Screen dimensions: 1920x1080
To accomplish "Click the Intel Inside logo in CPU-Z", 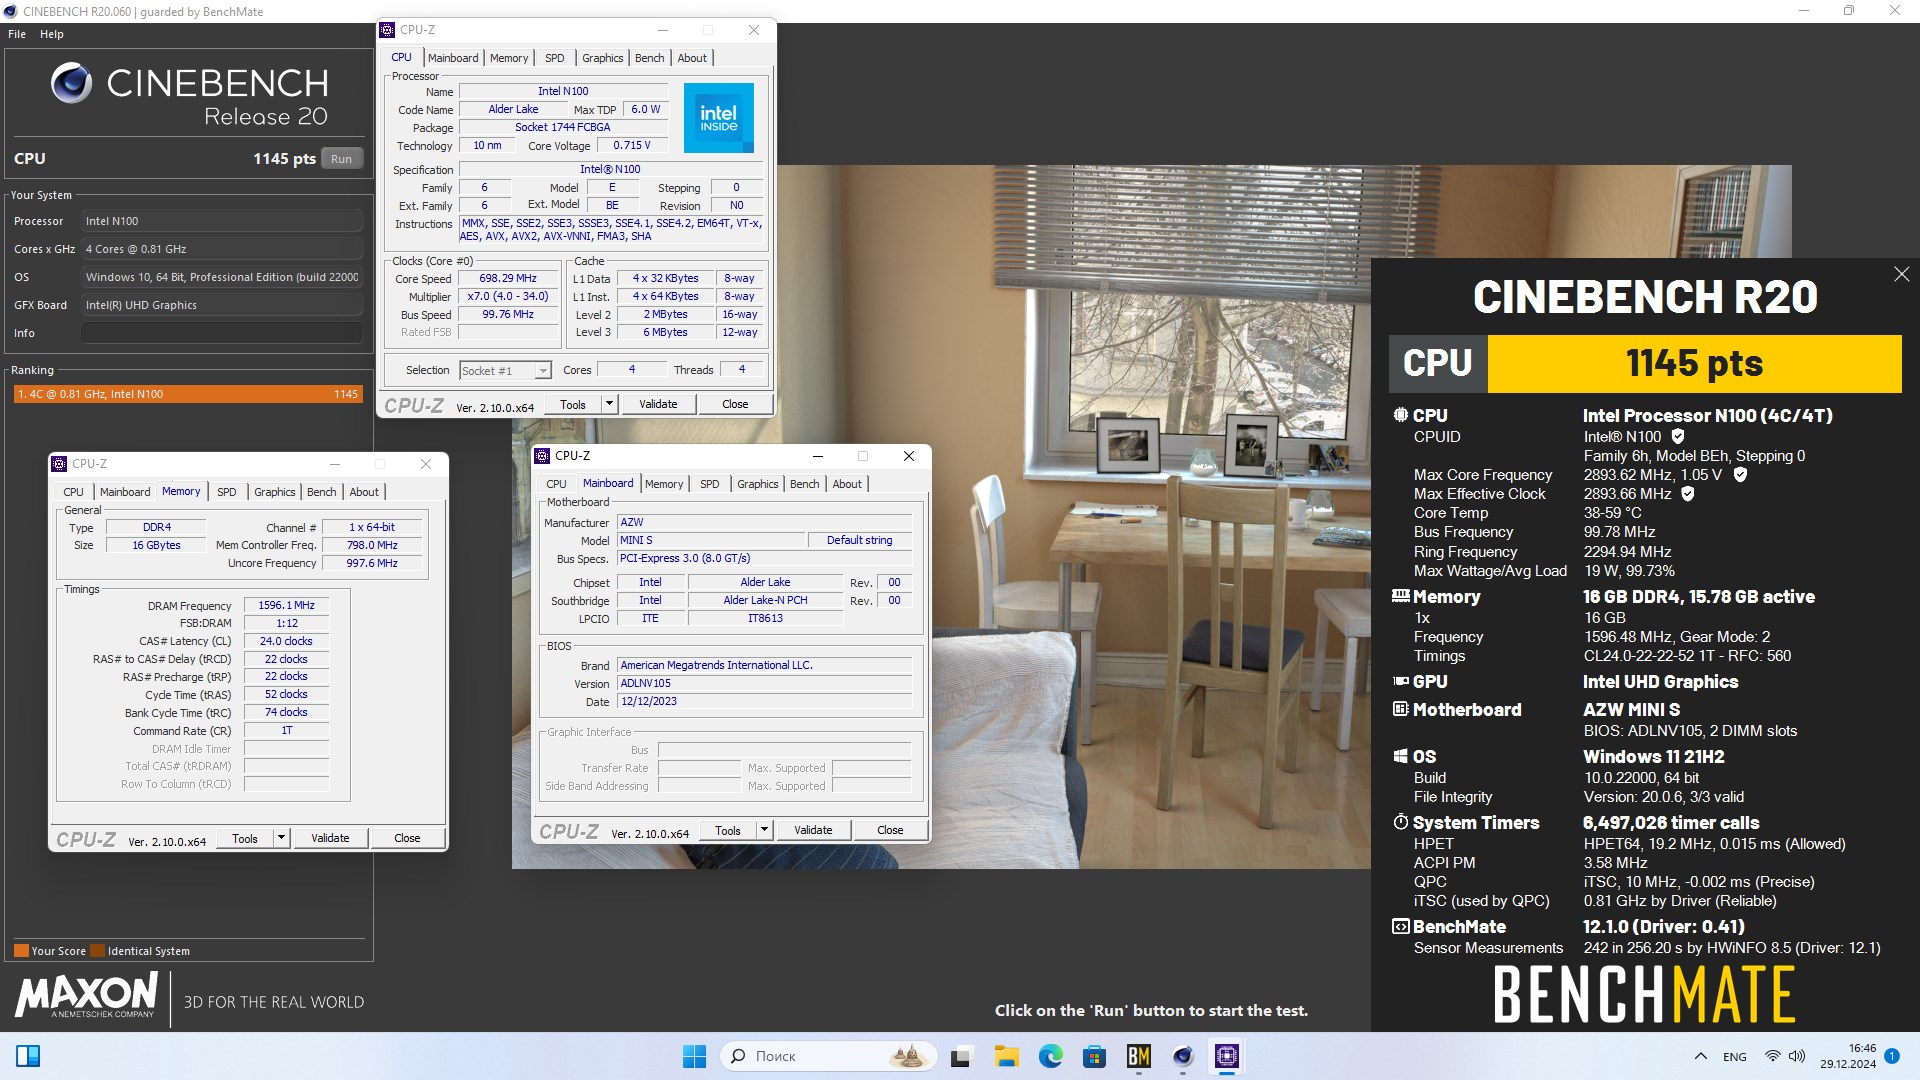I will [718, 118].
